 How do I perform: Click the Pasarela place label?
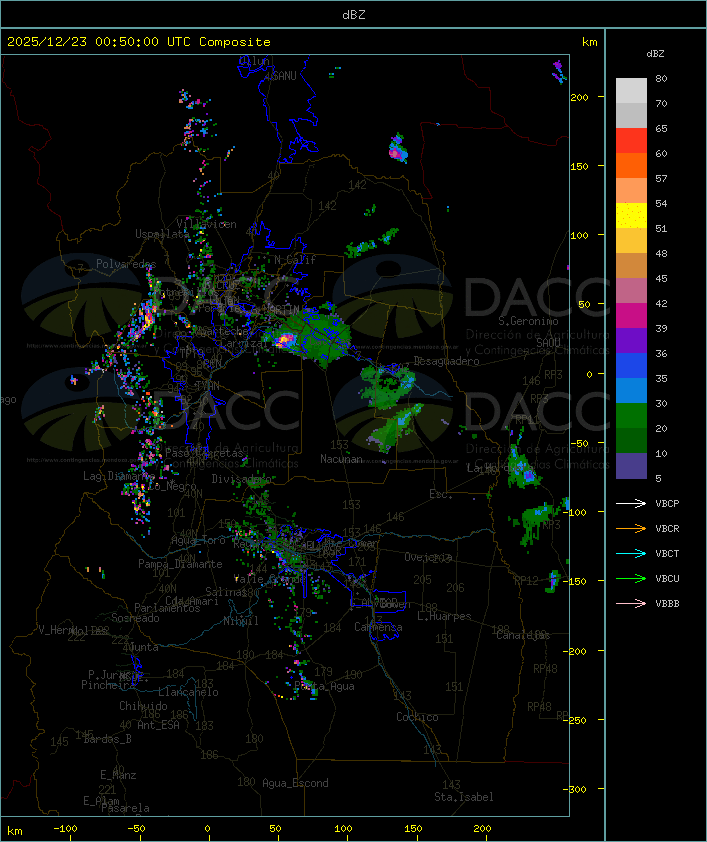point(126,808)
